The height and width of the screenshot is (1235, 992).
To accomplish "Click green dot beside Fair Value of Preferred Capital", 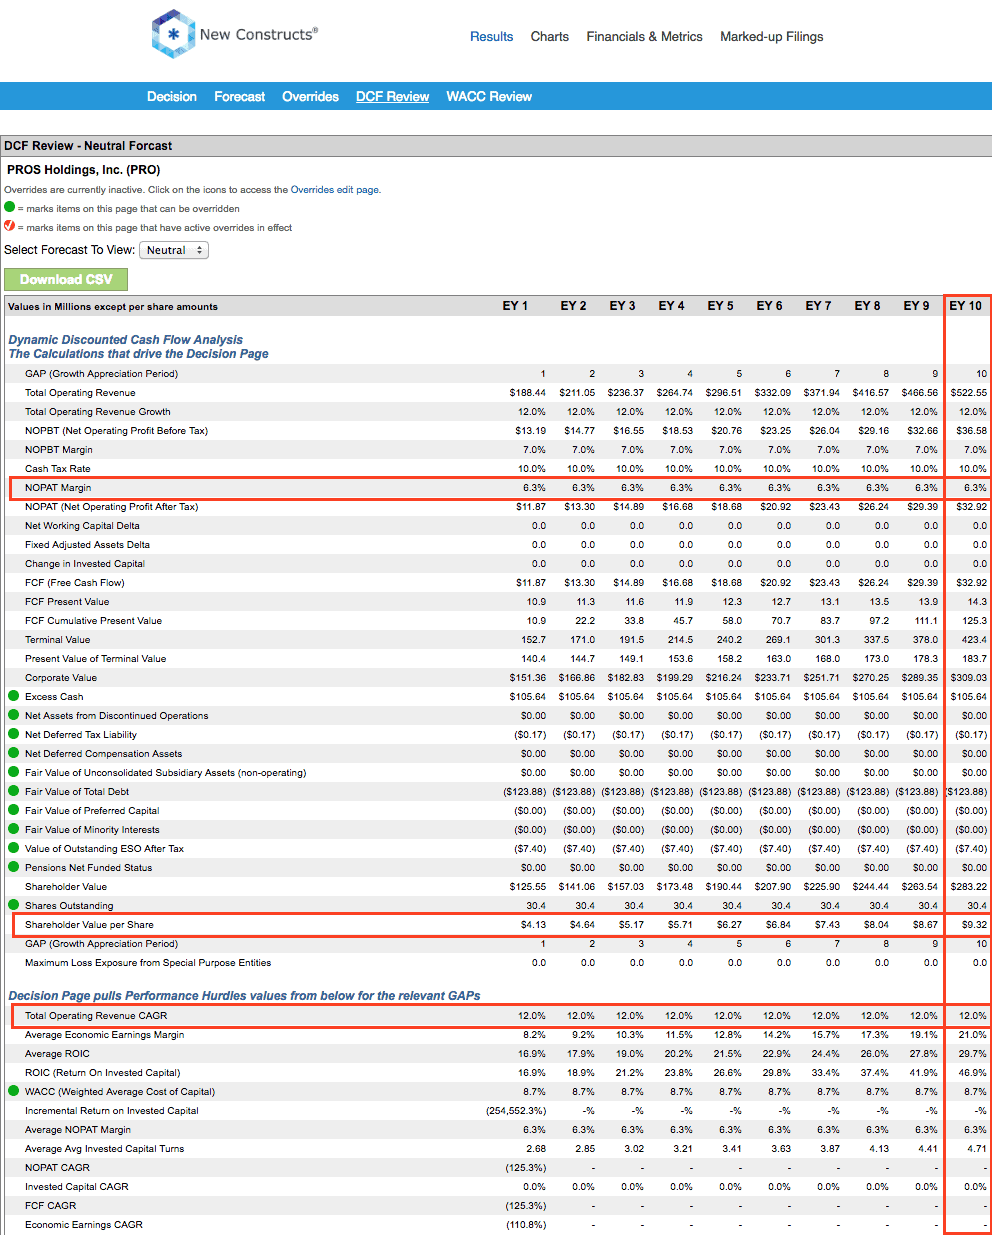I will (13, 810).
